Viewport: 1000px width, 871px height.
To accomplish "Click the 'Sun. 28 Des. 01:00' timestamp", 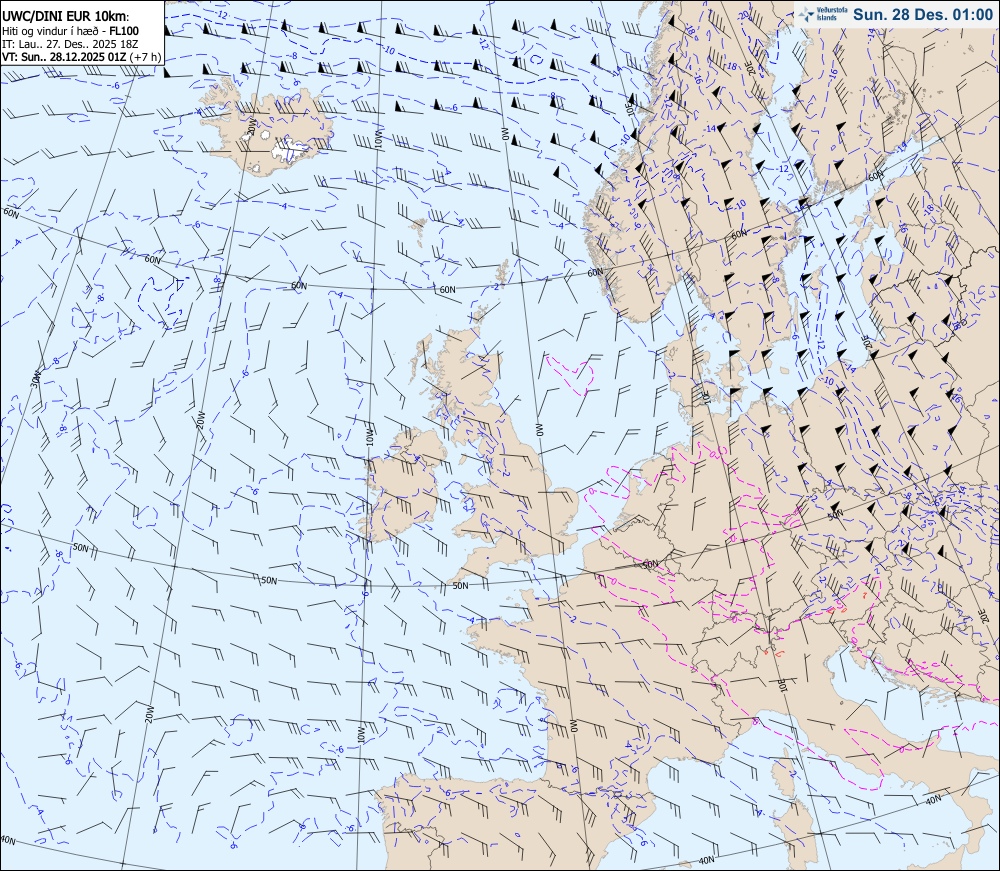I will point(923,14).
